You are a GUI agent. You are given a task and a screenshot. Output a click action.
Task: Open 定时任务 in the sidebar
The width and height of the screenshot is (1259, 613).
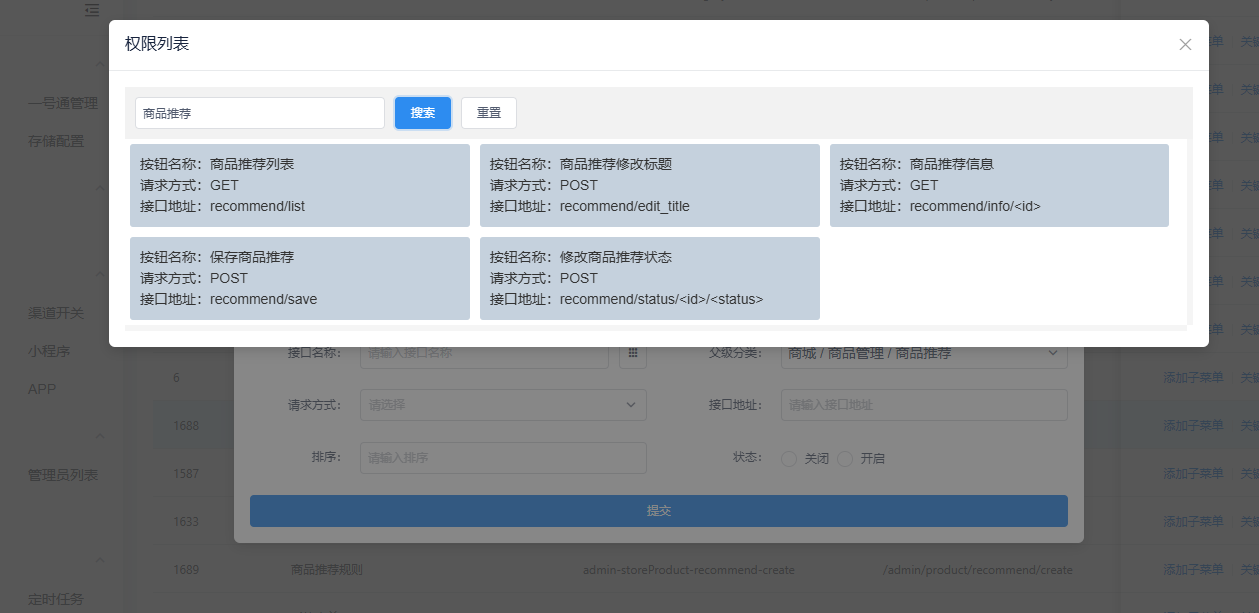[56, 599]
